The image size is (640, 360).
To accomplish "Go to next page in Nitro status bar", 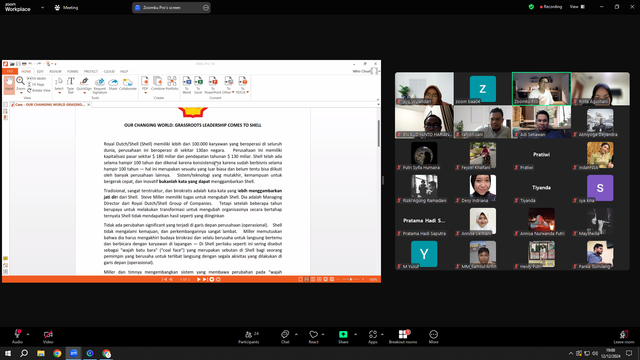I will [199, 280].
